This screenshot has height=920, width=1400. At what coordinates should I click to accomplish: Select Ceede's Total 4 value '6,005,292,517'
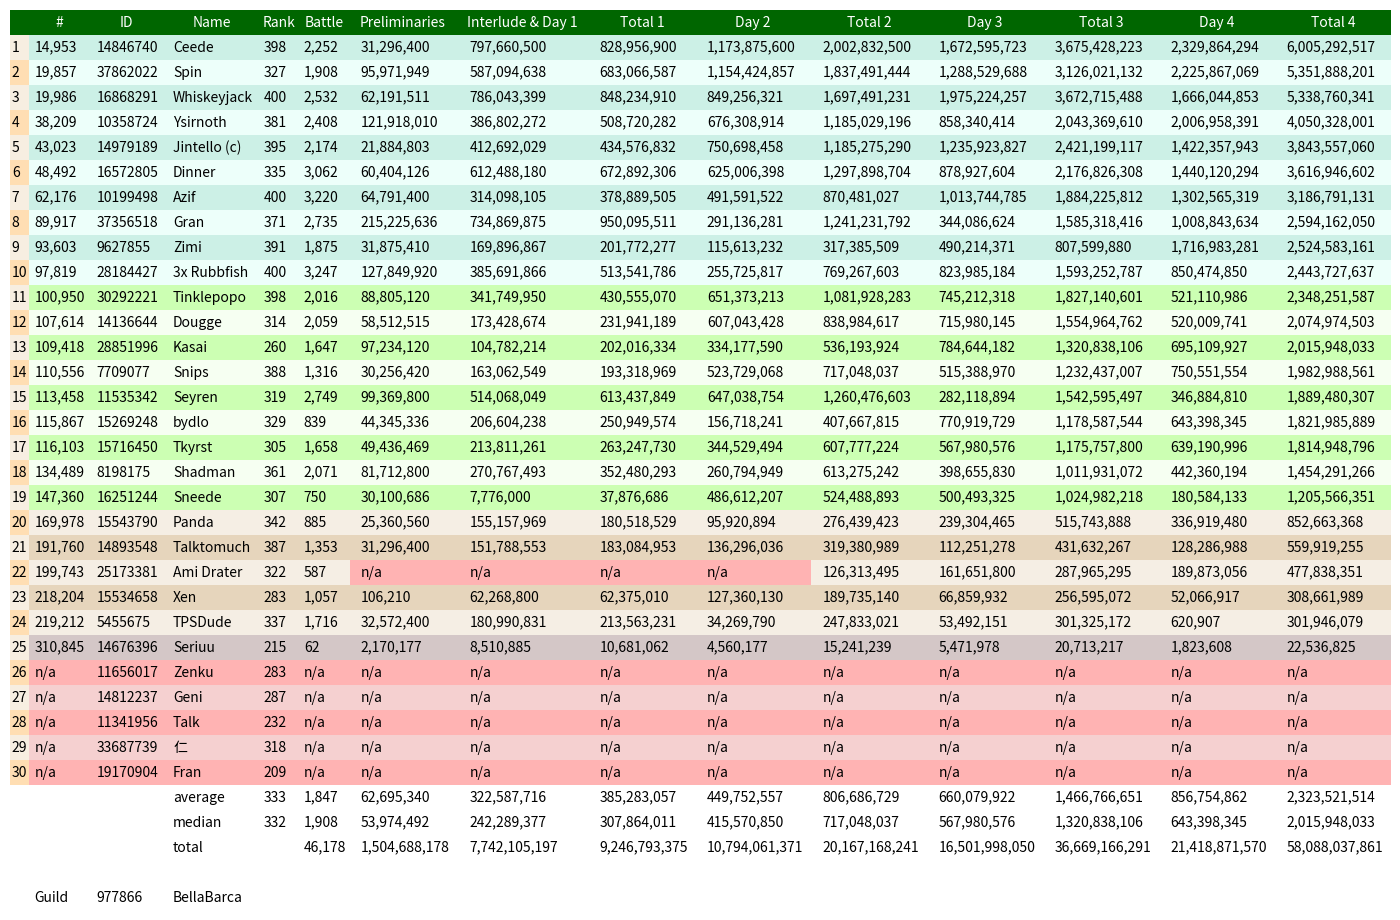point(1331,47)
